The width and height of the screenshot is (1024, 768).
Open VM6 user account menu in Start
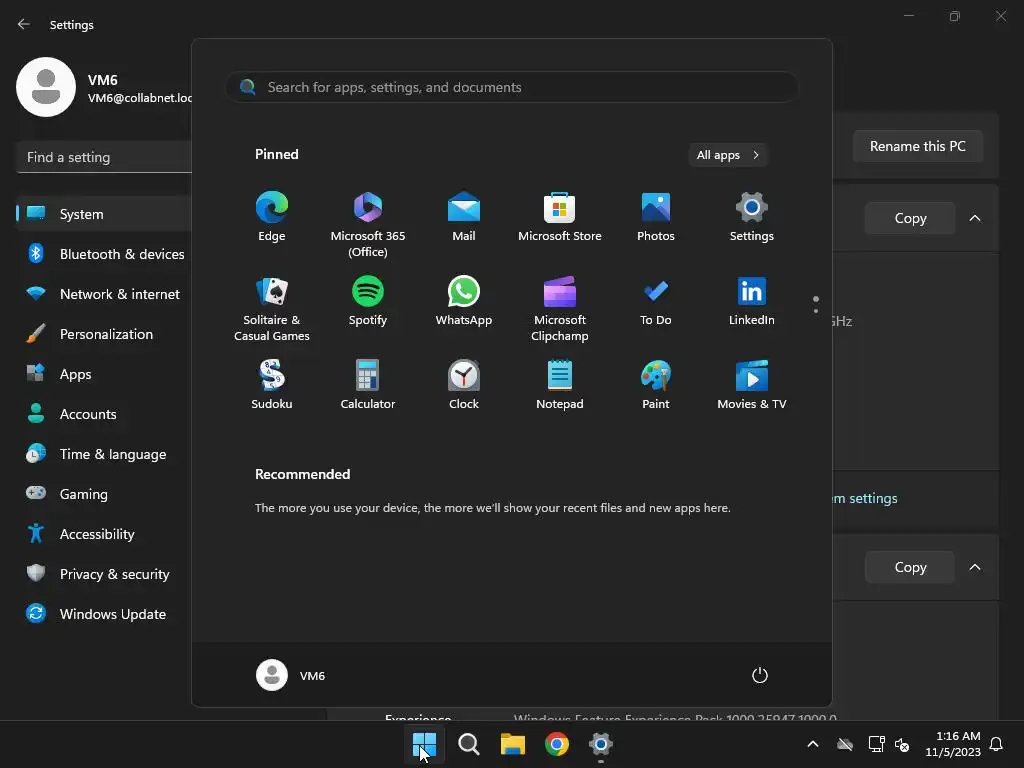291,675
